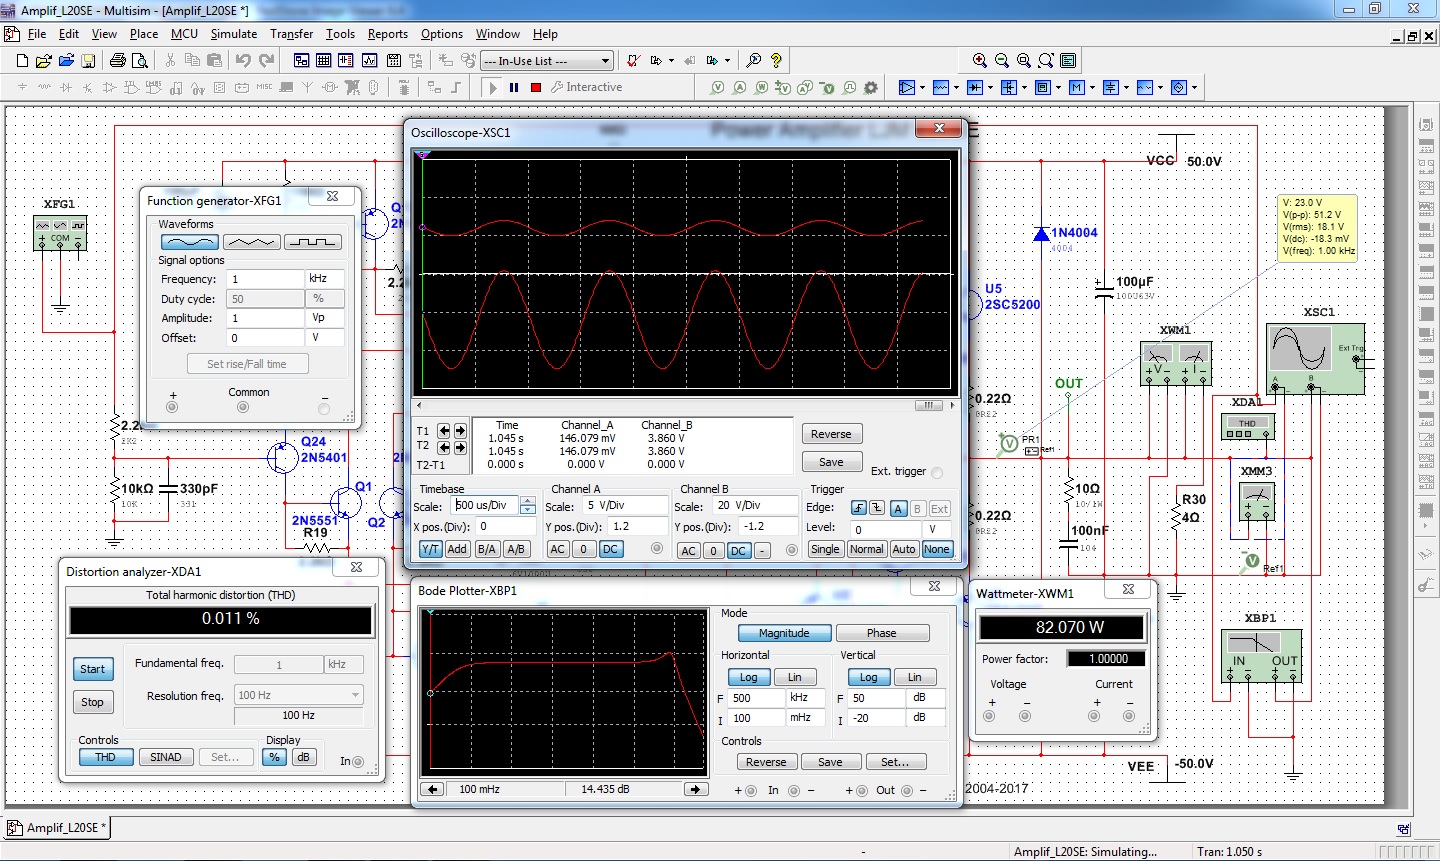Expand analog components toolbar dropdown arrow
The width and height of the screenshot is (1440, 861).
(x=922, y=88)
